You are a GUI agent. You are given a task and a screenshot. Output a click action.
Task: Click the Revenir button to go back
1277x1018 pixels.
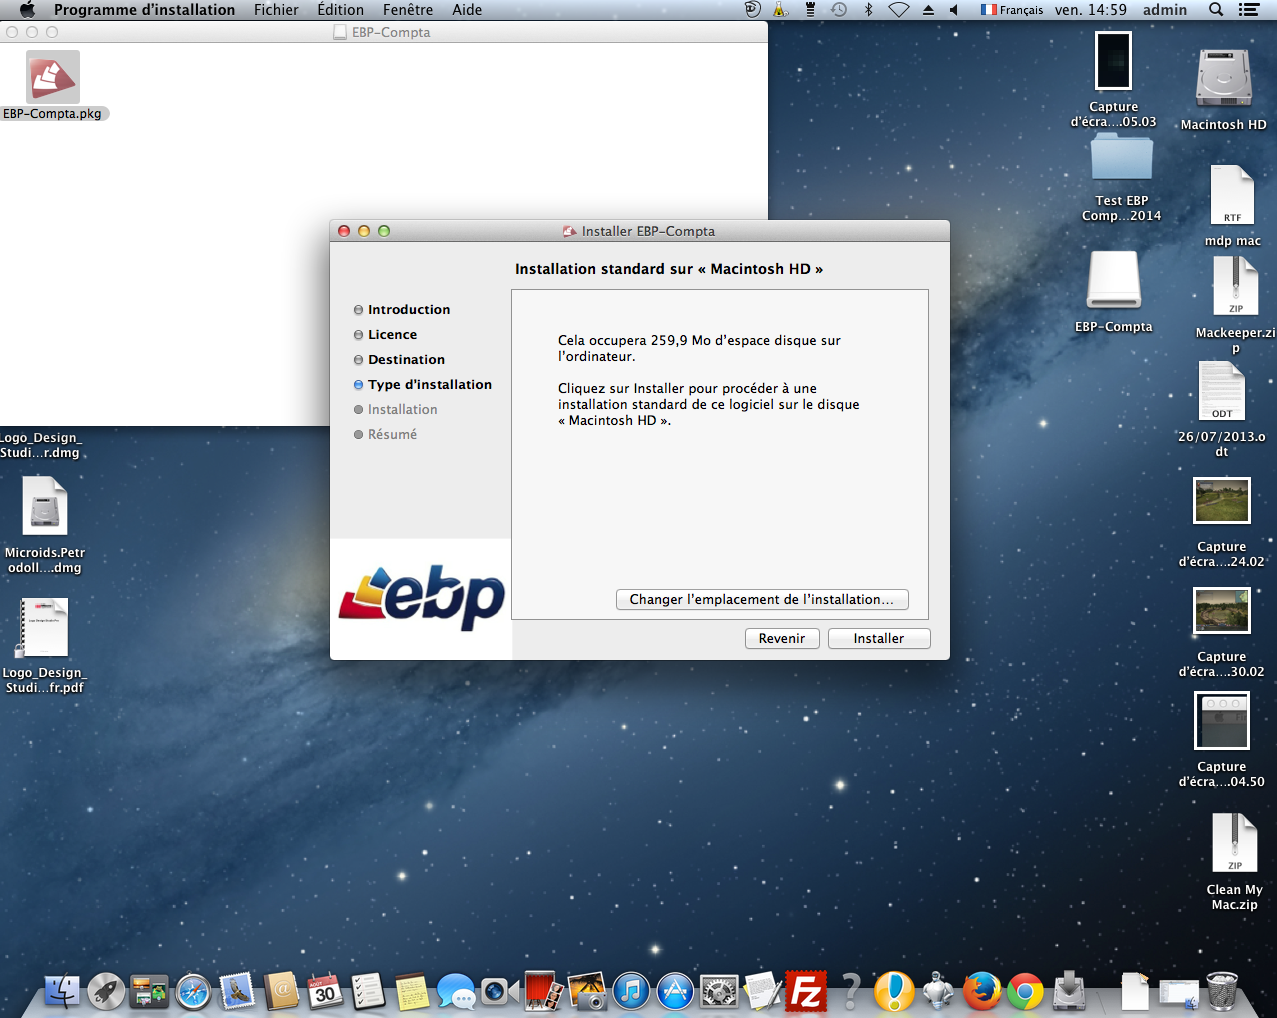point(782,639)
